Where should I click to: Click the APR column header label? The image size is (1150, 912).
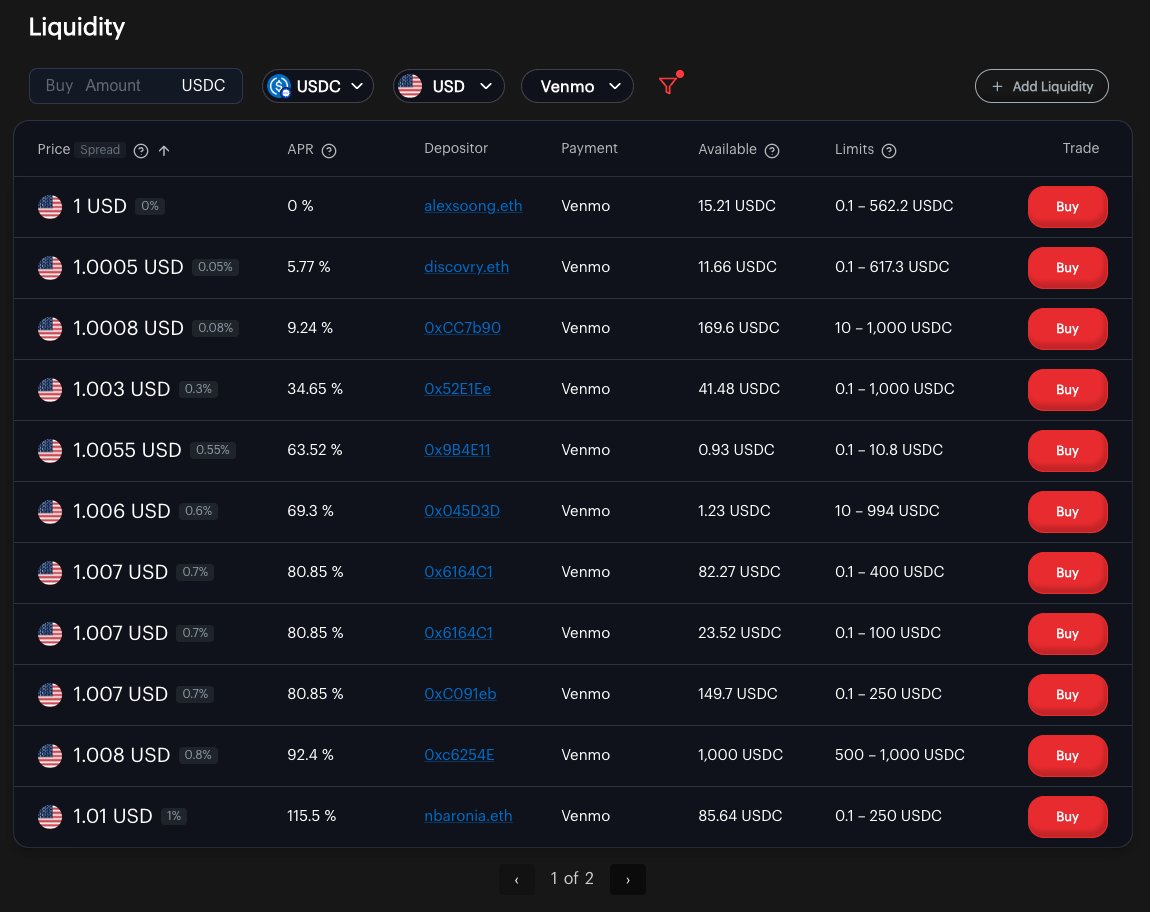point(300,149)
